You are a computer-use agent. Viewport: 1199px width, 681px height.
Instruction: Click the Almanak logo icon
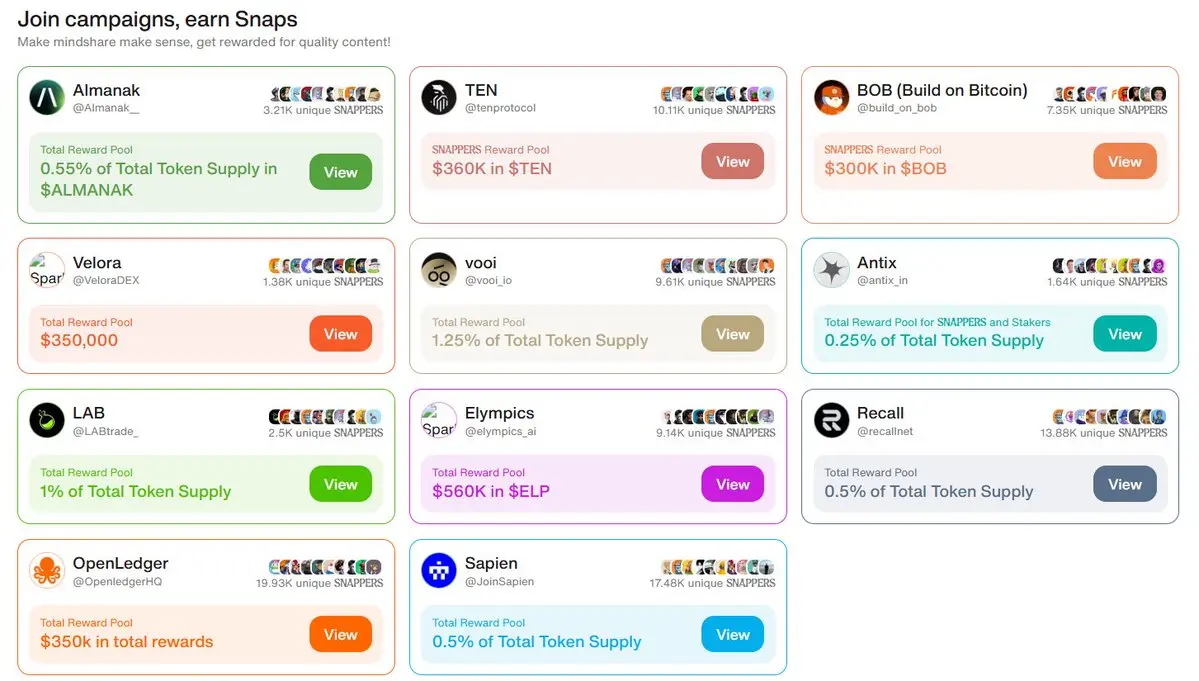pyautogui.click(x=47, y=98)
